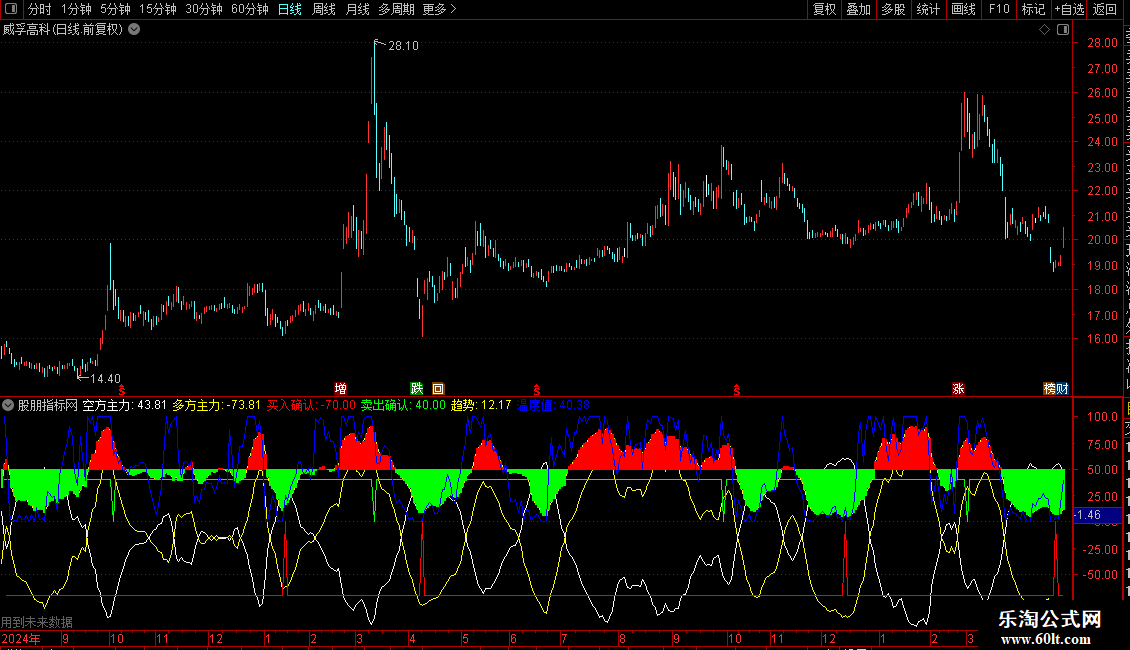1130x650 pixels.
Task: Click the 买入确认 indicator label
Action: pos(311,405)
